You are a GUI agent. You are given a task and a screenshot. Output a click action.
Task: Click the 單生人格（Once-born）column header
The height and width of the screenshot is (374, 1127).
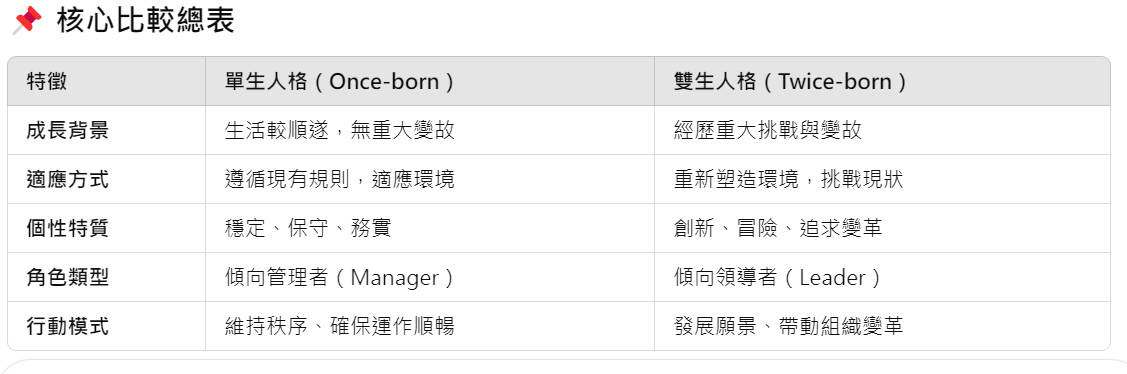point(340,81)
